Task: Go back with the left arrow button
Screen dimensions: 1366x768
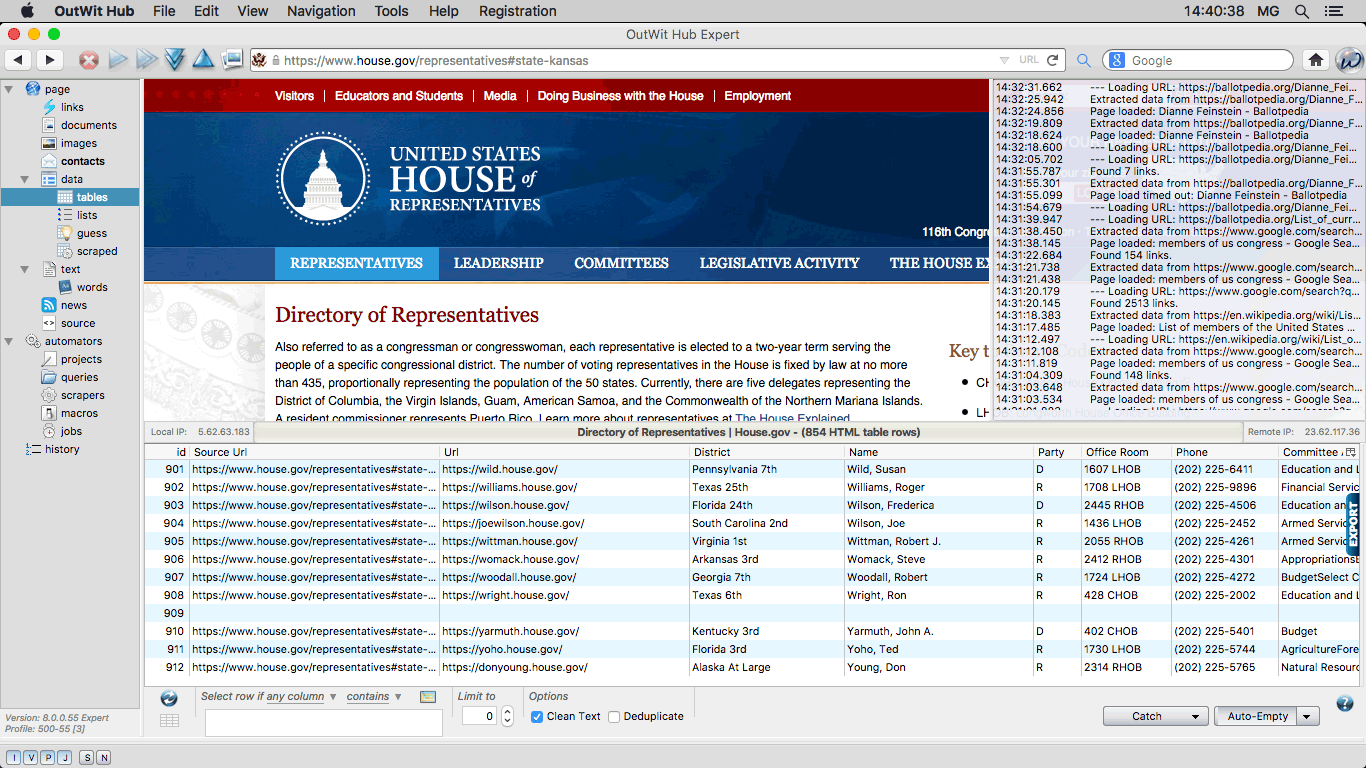Action: pos(18,60)
